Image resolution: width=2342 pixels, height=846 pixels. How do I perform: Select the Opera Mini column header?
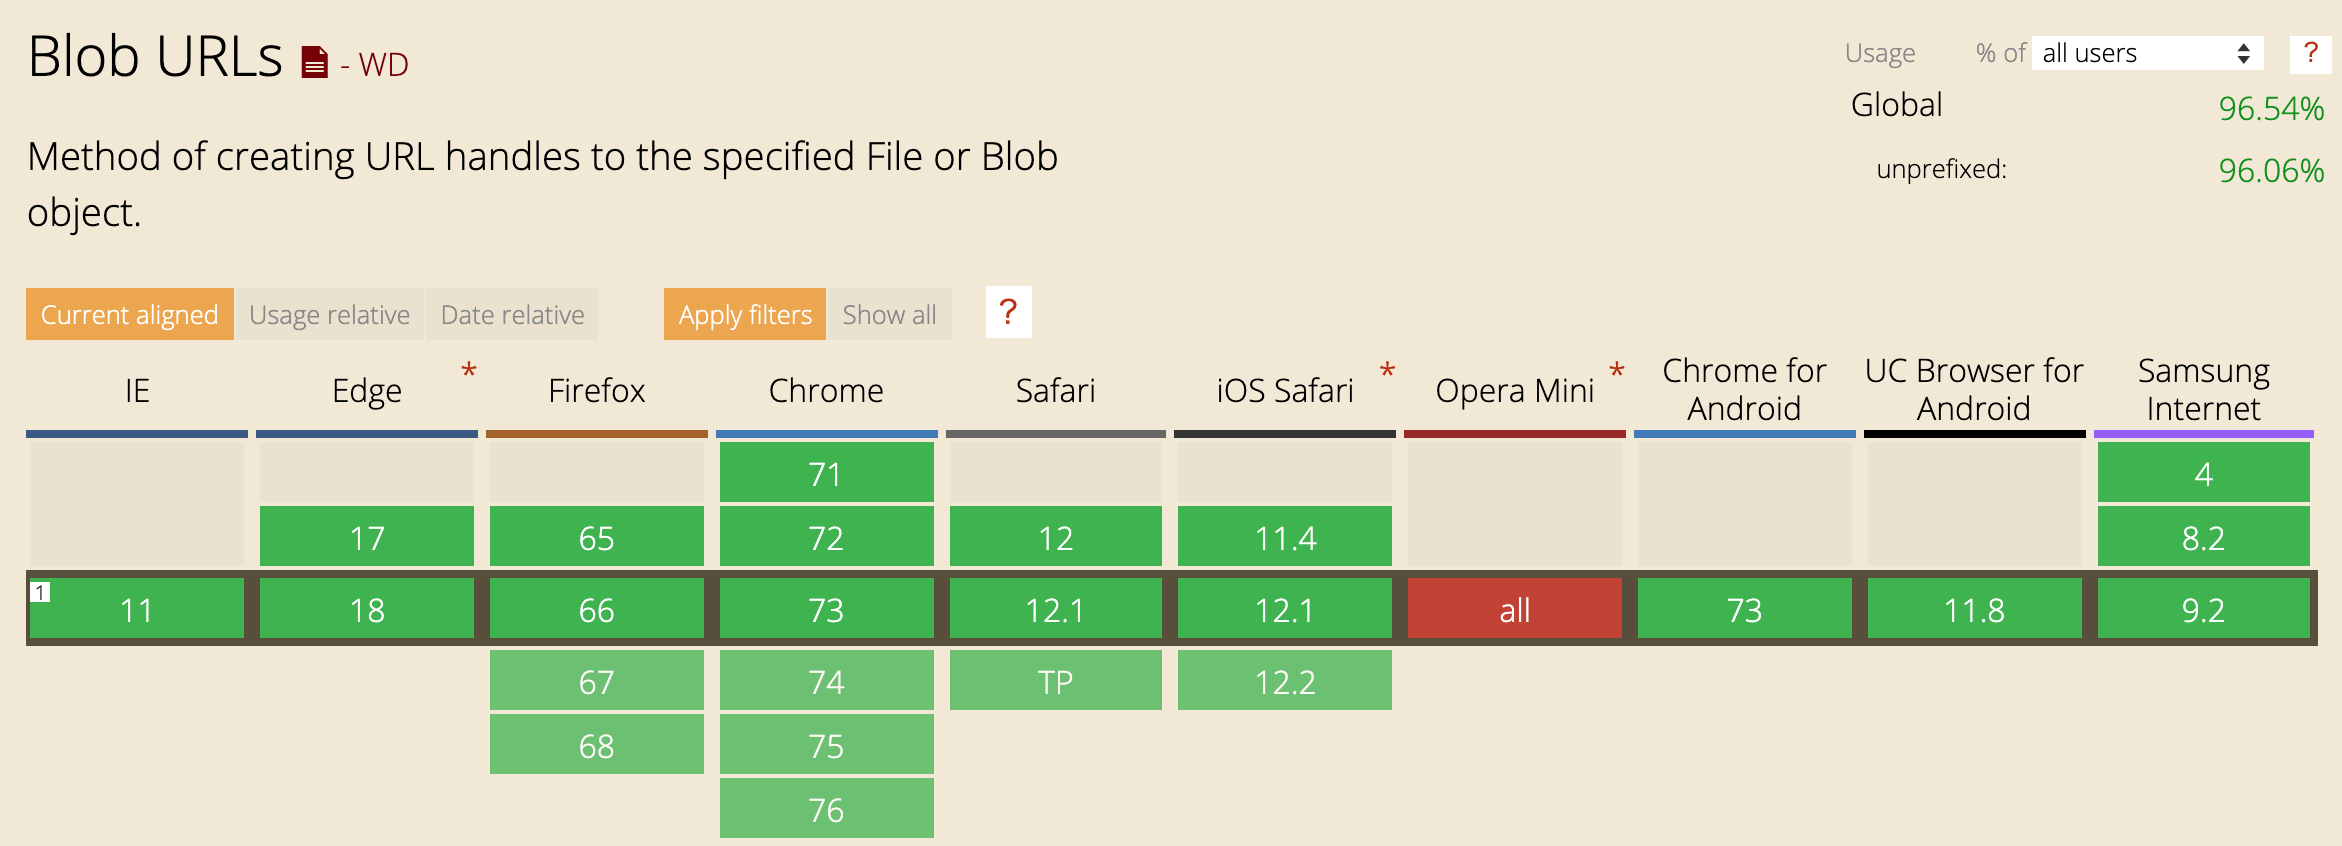coord(1515,390)
